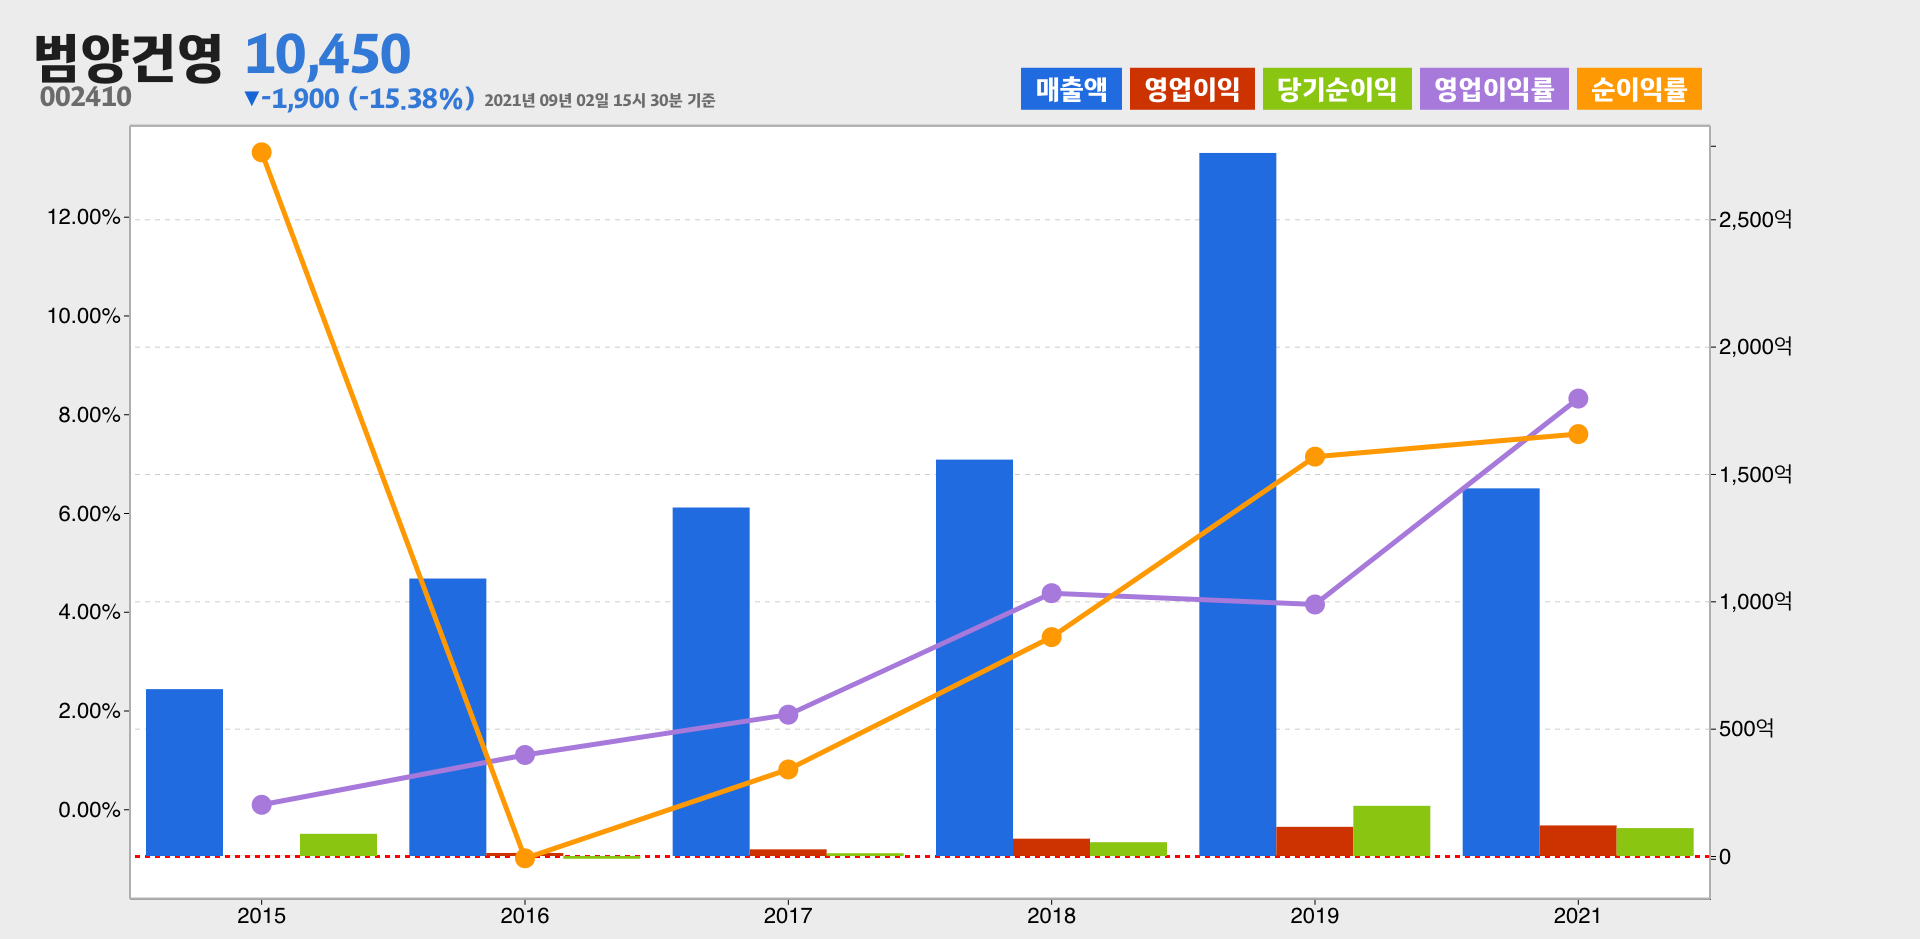Click the 2,000억 right axis label
Screen dimensions: 1920x939
click(1755, 347)
